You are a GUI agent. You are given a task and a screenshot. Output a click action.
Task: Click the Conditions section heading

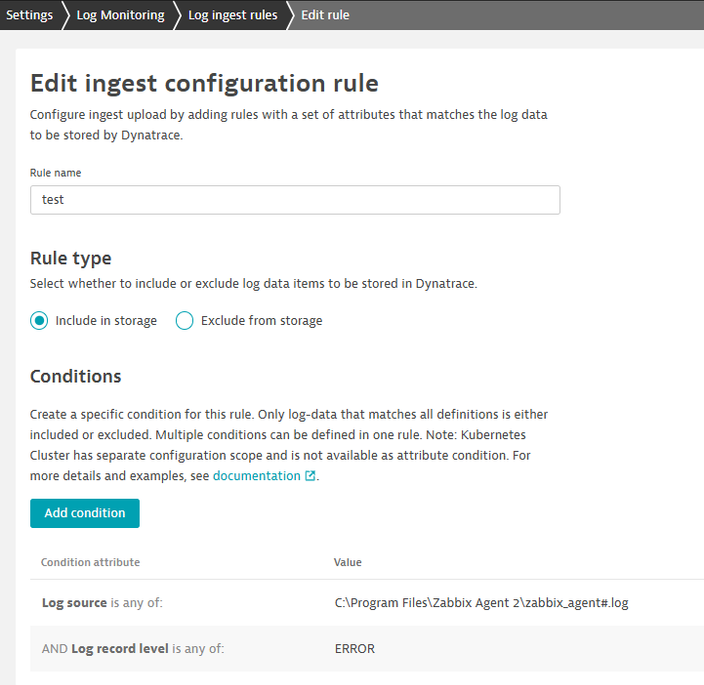click(76, 377)
